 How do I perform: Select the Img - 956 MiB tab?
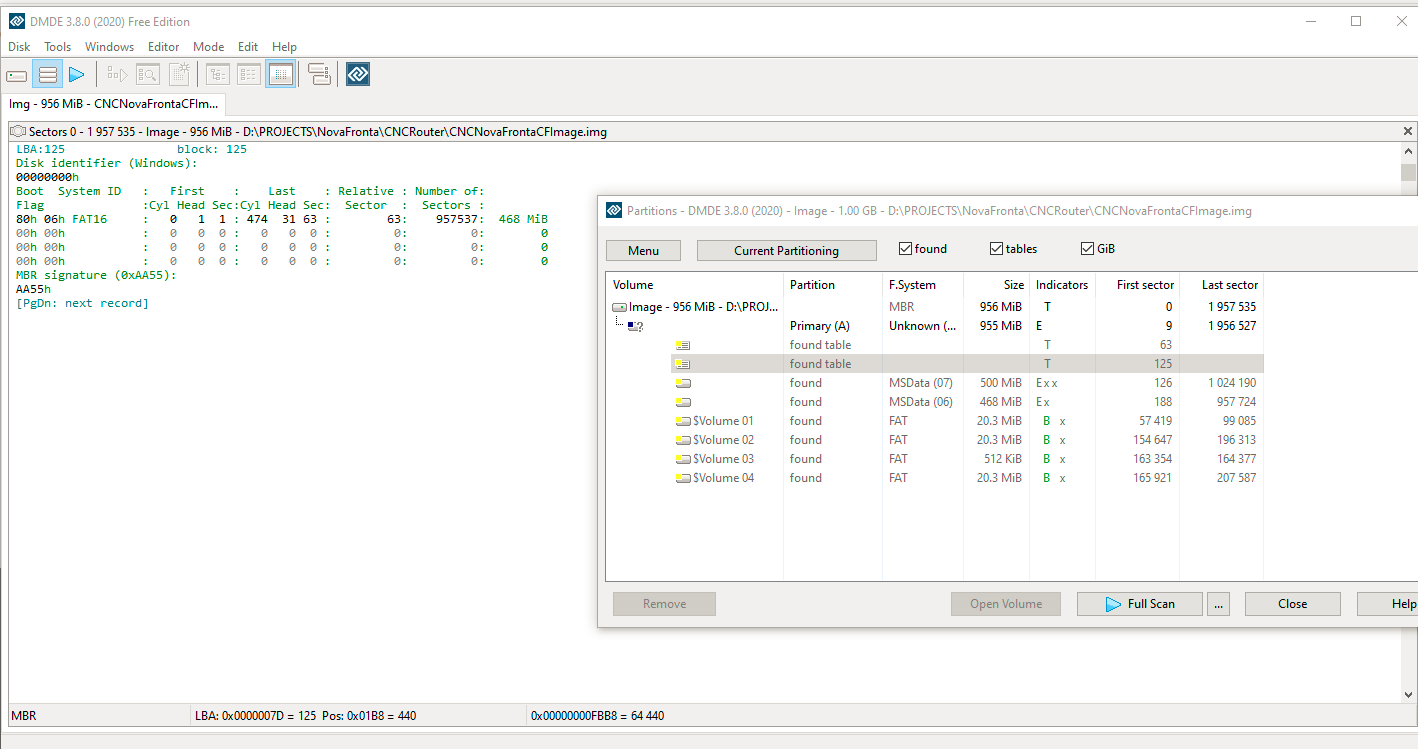pyautogui.click(x=114, y=104)
